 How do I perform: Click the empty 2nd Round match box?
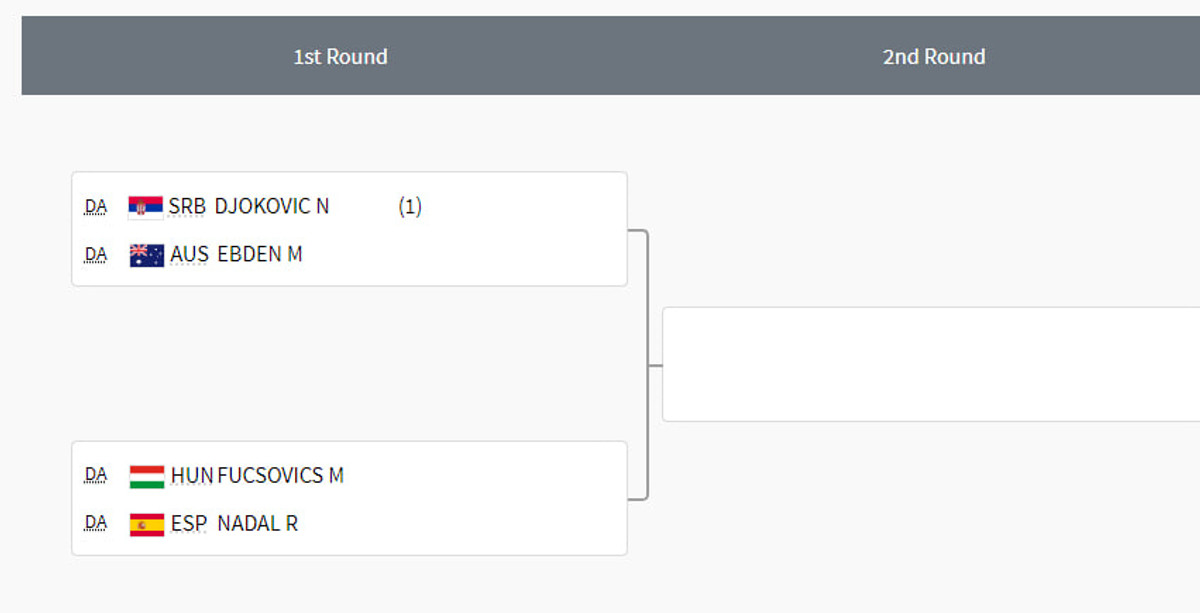(x=930, y=364)
